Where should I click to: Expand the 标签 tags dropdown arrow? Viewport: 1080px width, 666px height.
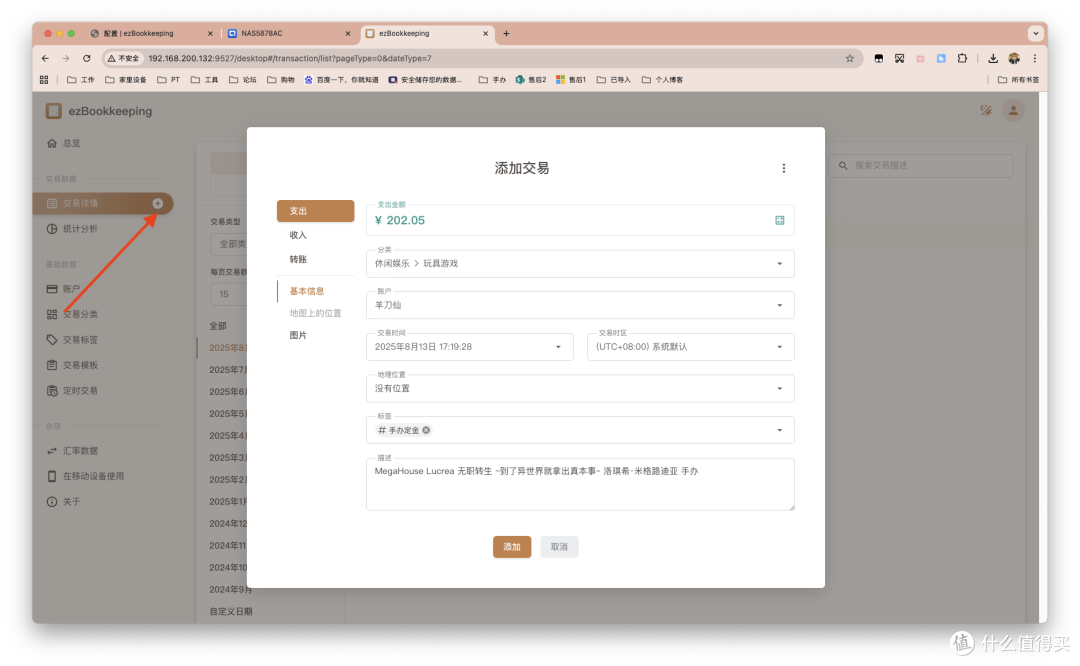click(x=780, y=430)
